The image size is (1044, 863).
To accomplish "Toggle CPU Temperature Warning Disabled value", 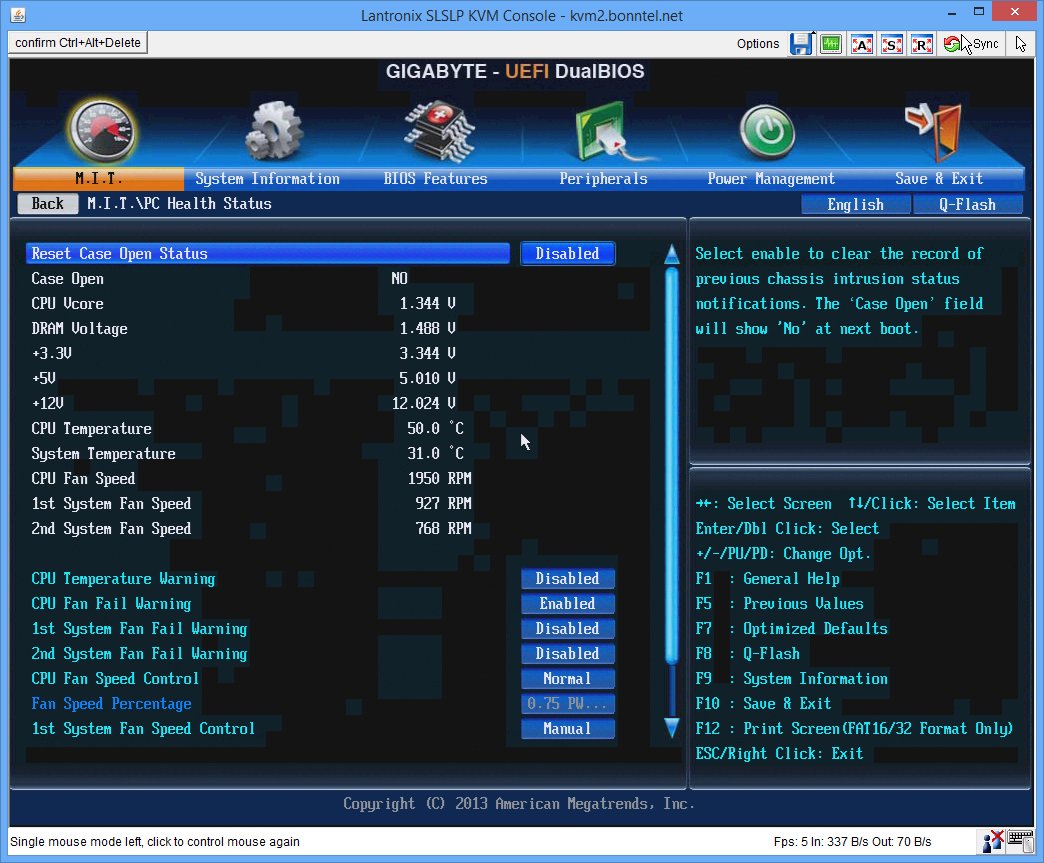I will click(x=567, y=579).
